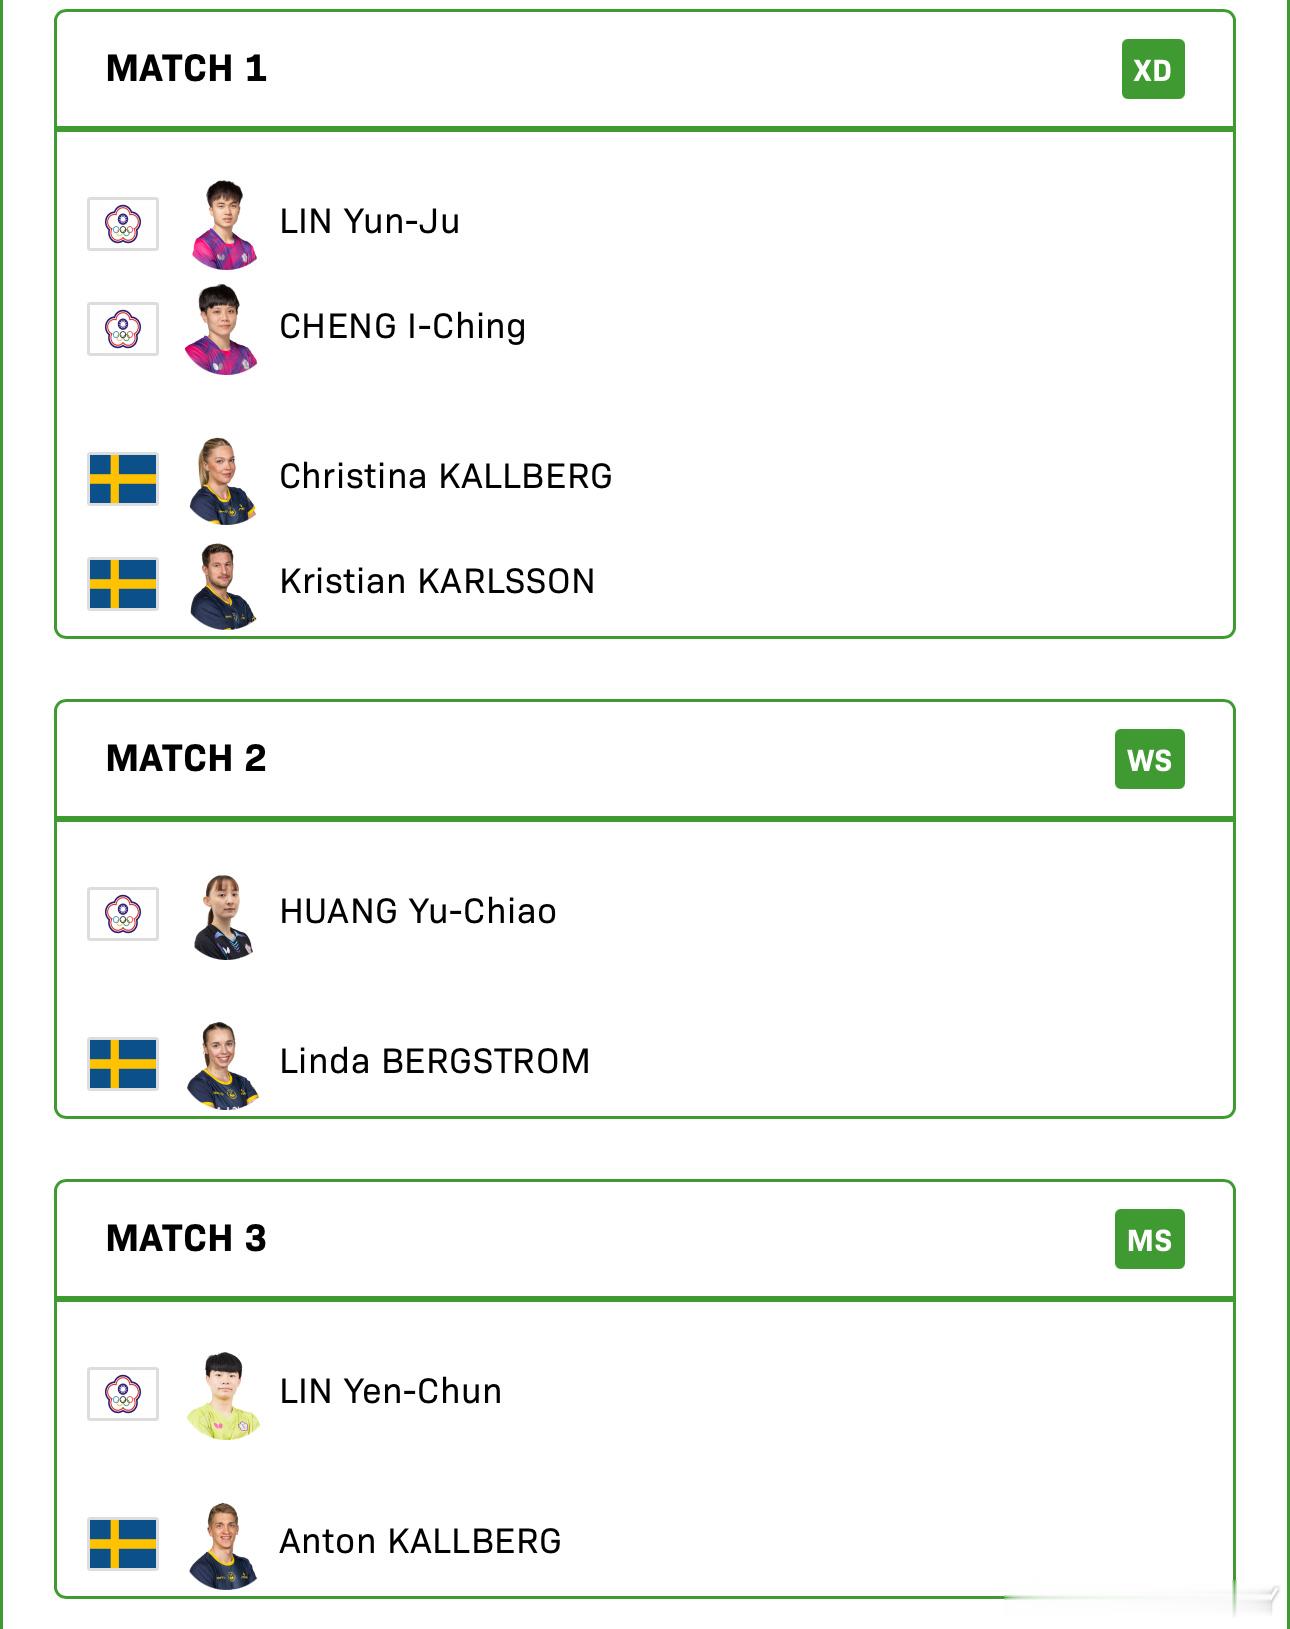The image size is (1290, 1629).
Task: Select player name Anton KALLBERG
Action: pyautogui.click(x=420, y=1541)
